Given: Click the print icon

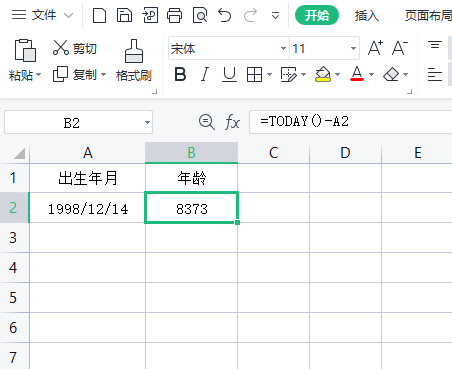Looking at the screenshot, I should pos(174,15).
